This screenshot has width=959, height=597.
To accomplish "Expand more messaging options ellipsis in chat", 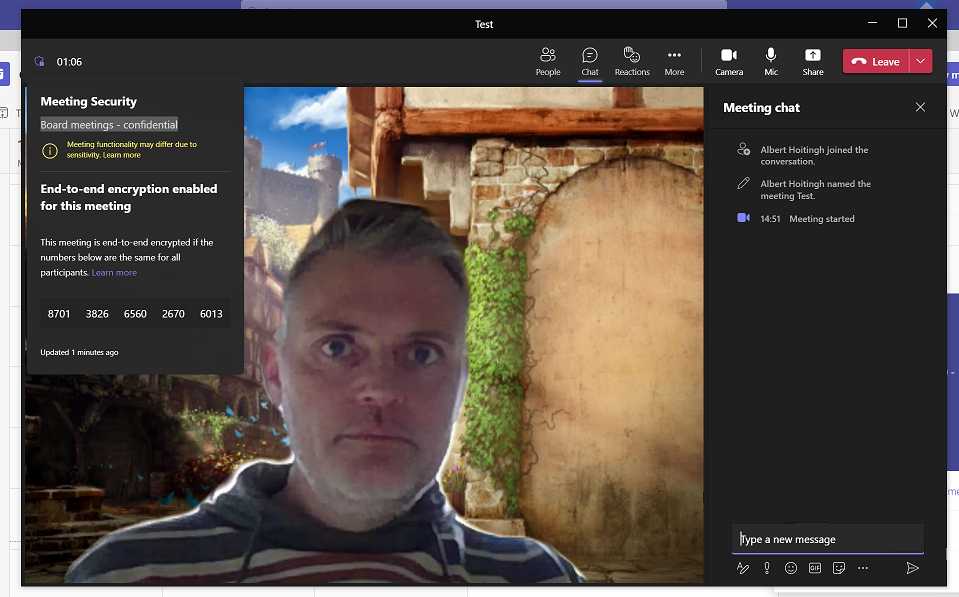I will [x=863, y=568].
